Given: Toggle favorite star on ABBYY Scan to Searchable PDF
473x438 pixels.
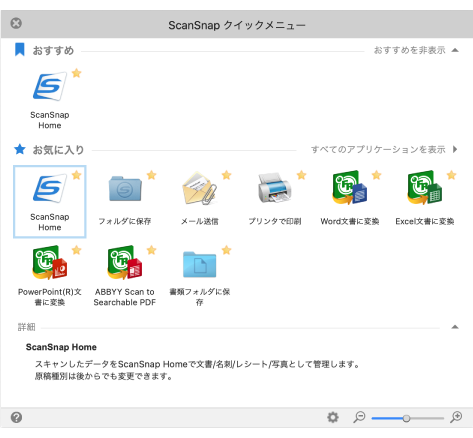Looking at the screenshot, I should point(152,250).
